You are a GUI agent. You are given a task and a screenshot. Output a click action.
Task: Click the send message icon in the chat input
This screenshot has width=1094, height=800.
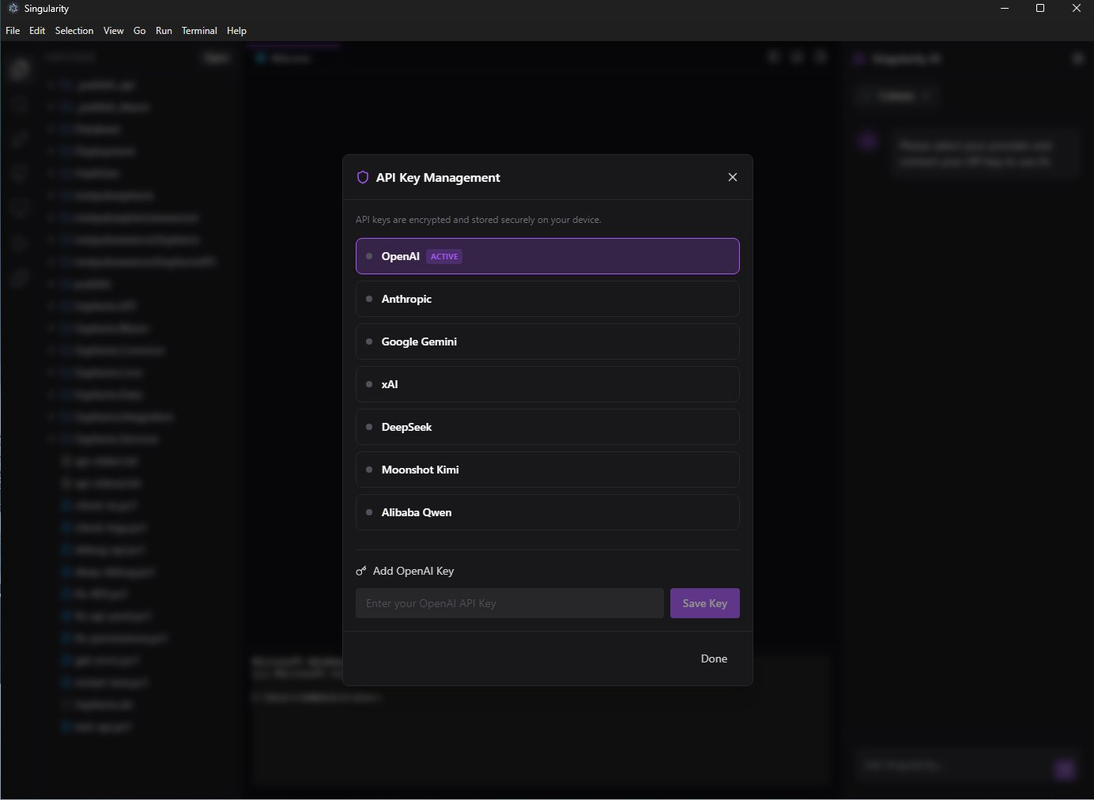click(1064, 769)
